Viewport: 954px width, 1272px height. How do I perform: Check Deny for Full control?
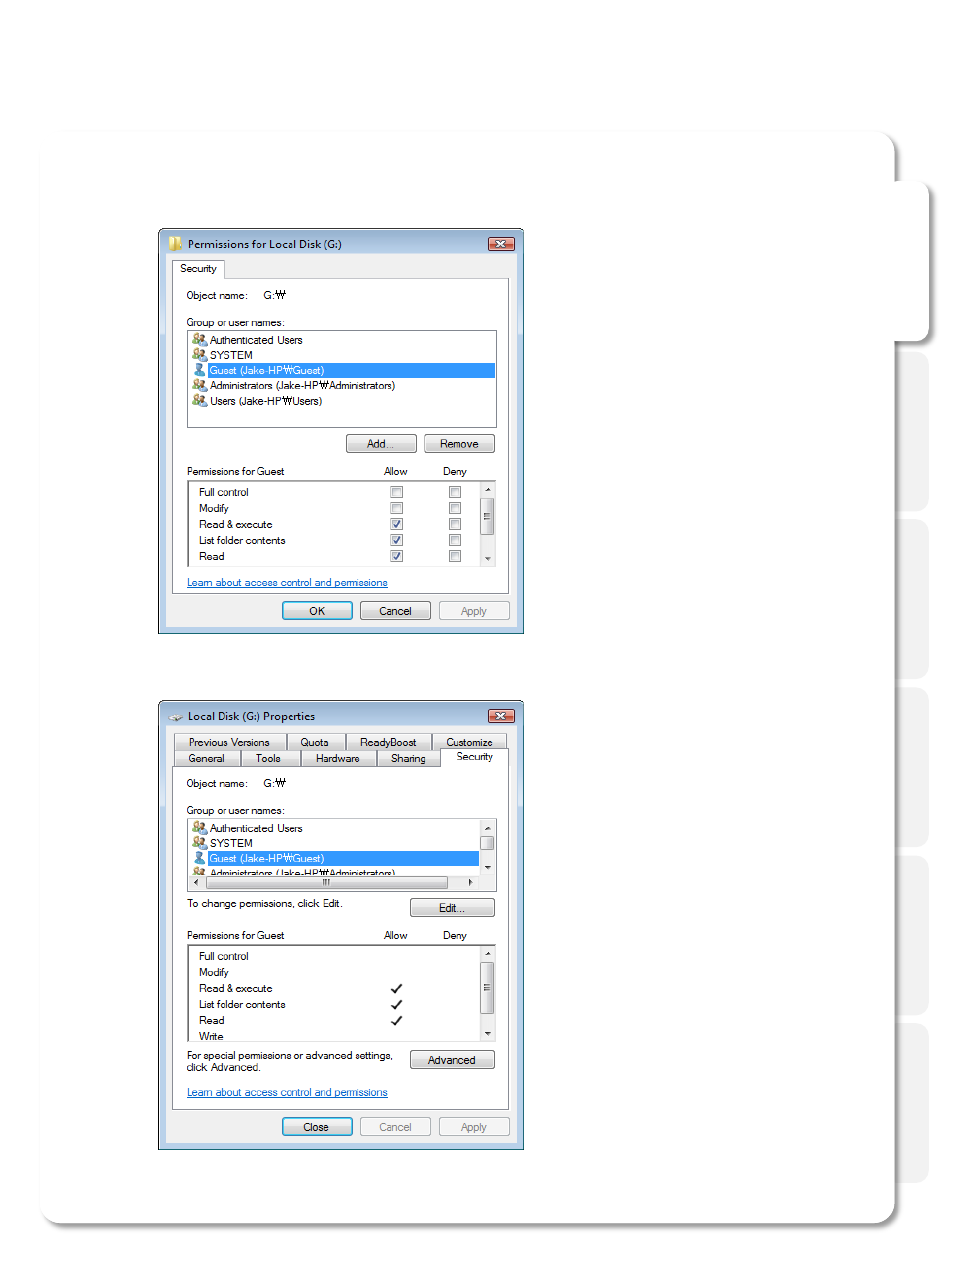pyautogui.click(x=455, y=492)
